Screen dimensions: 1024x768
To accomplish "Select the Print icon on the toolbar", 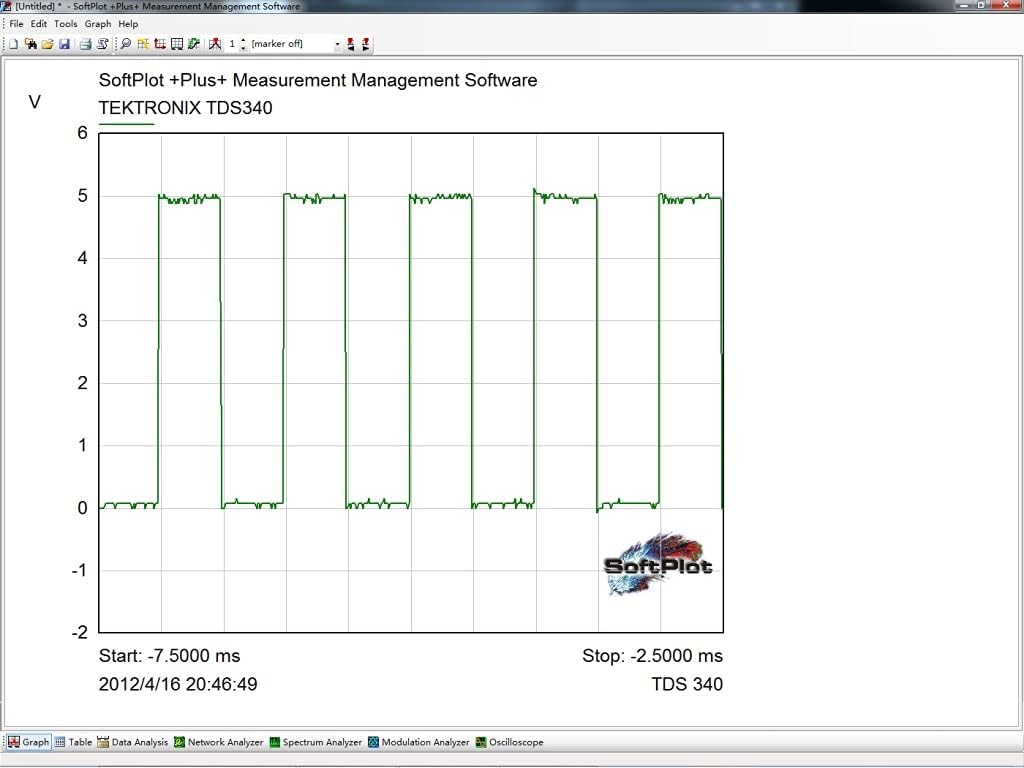I will [x=84, y=44].
